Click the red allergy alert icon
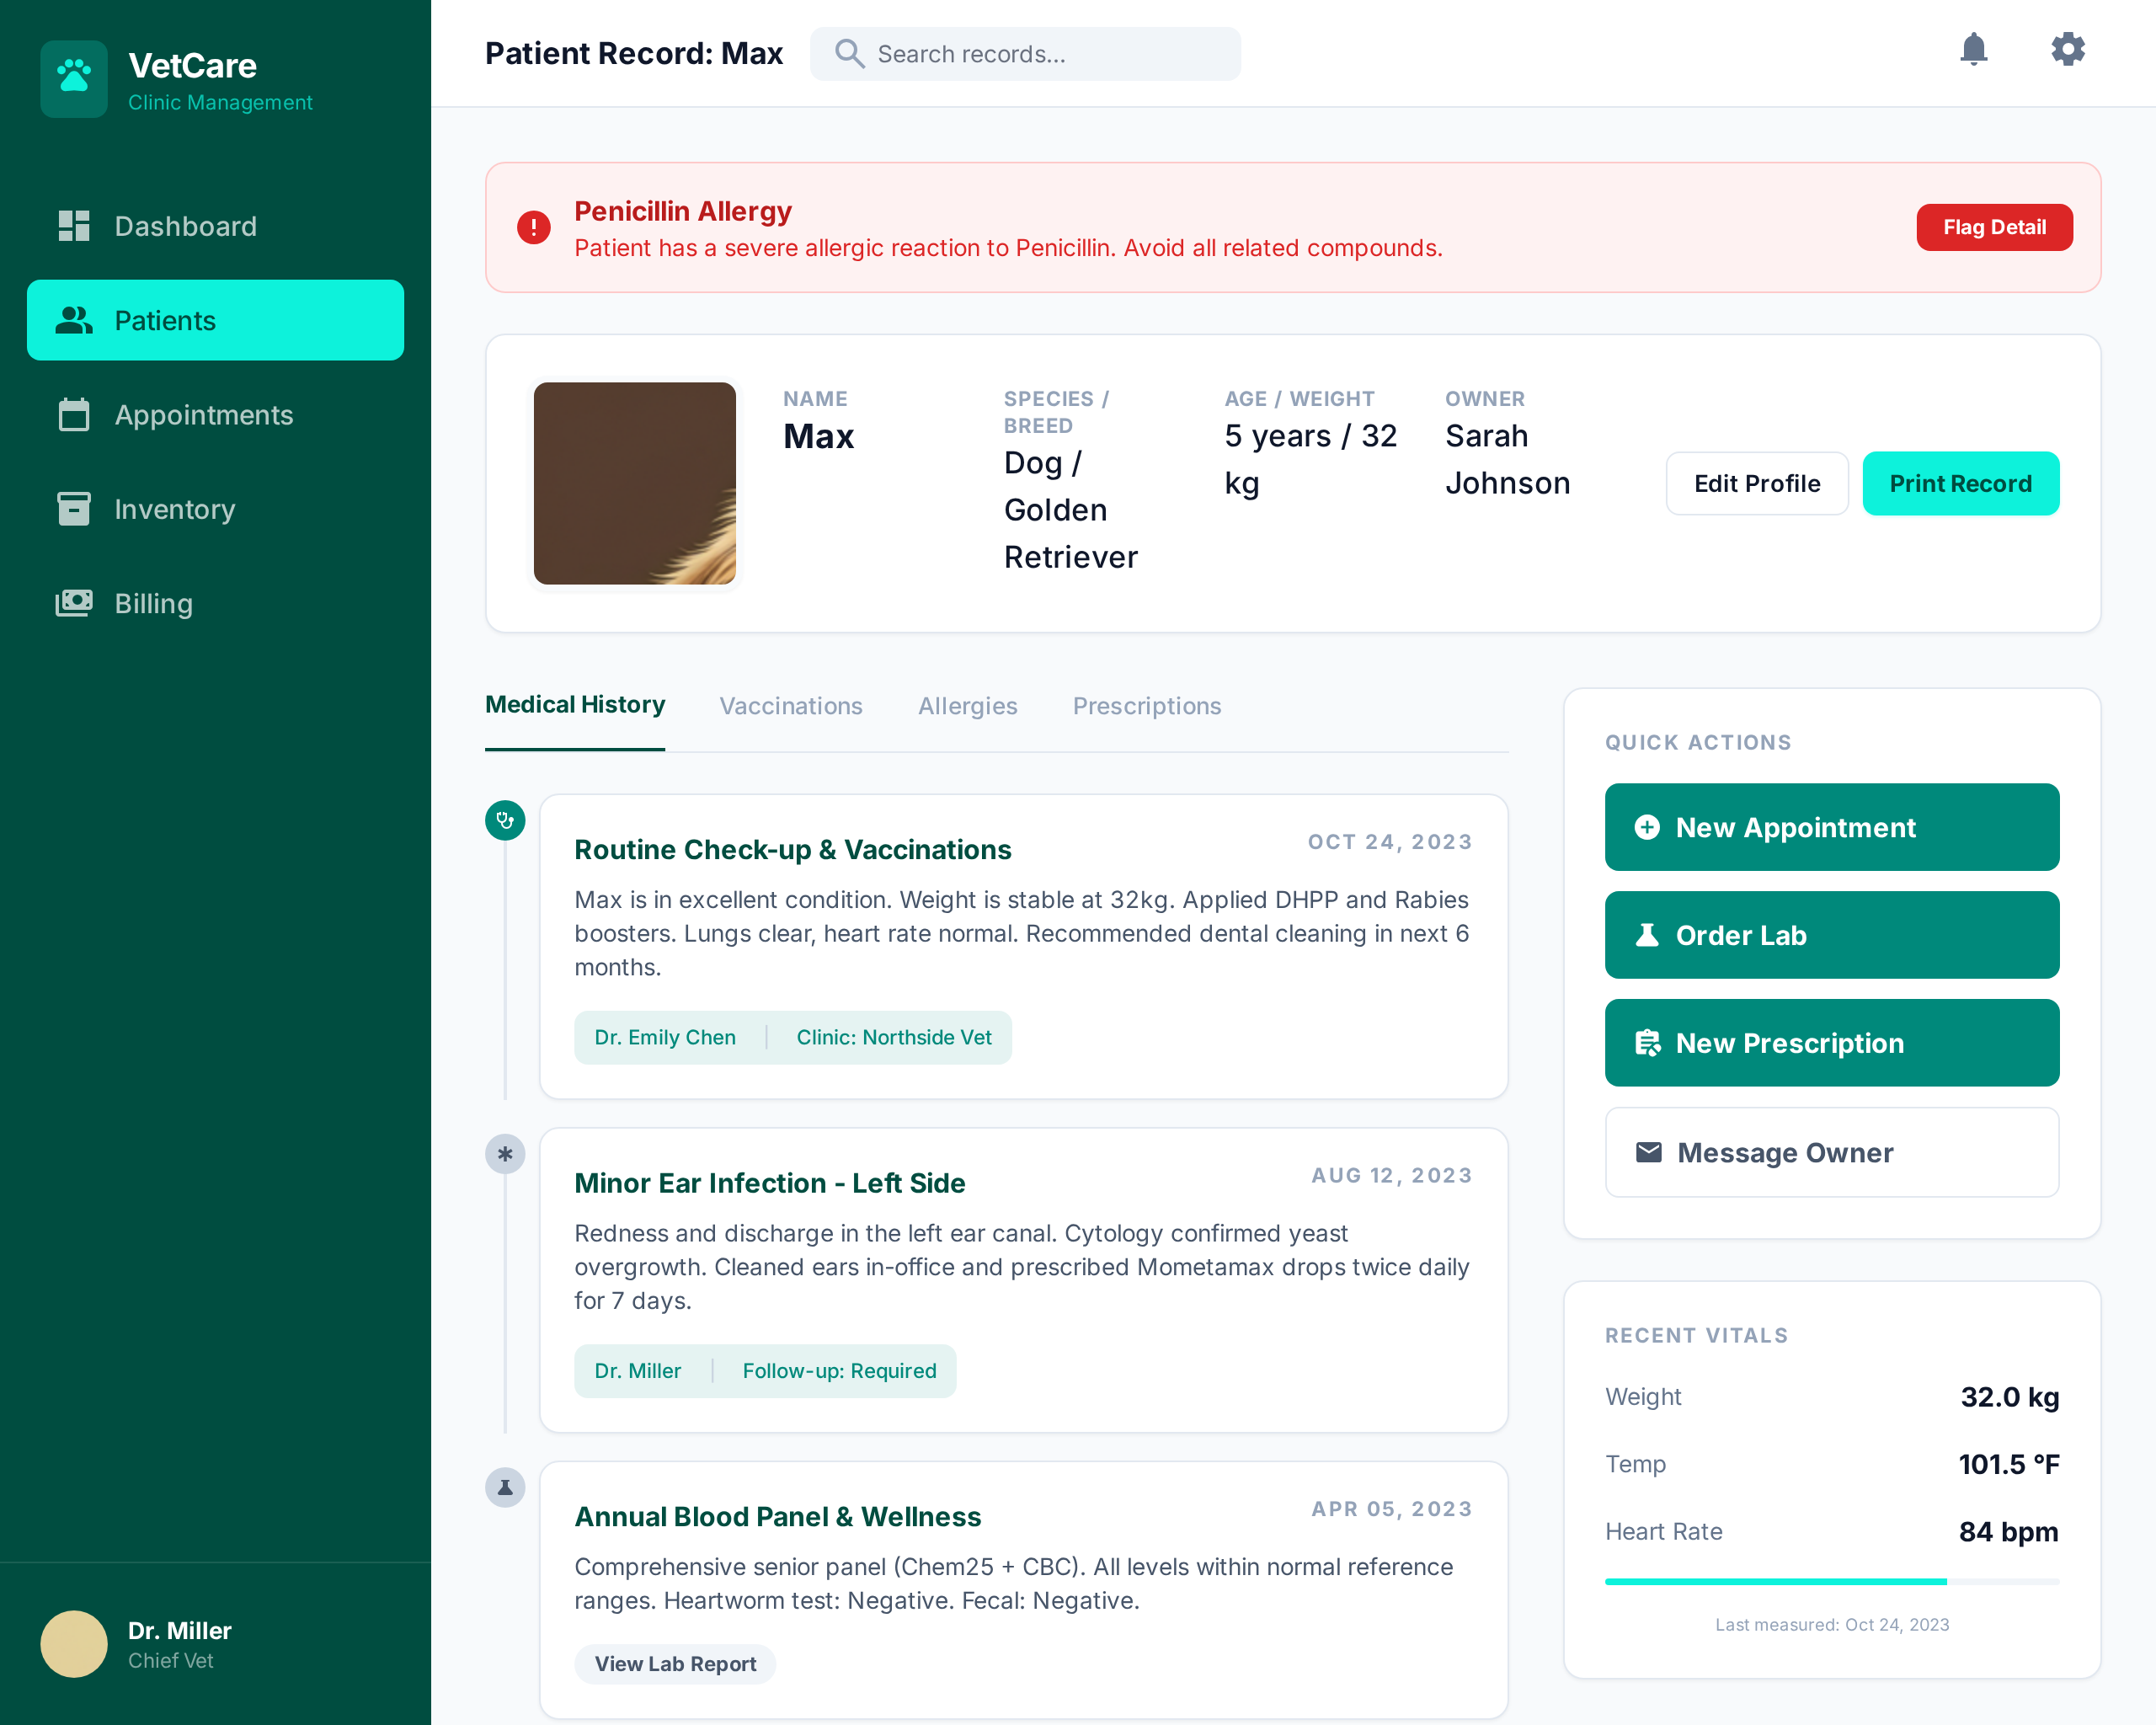Image resolution: width=2156 pixels, height=1725 pixels. (x=533, y=228)
